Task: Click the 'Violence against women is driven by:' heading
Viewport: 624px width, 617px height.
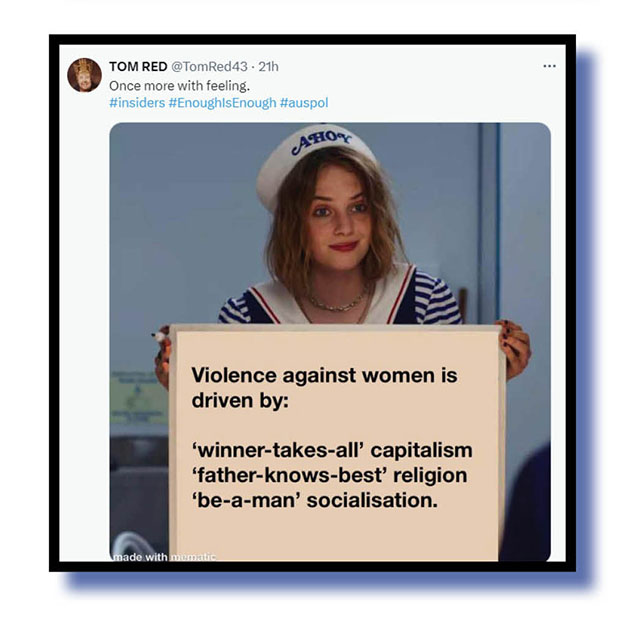Action: pyautogui.click(x=324, y=387)
